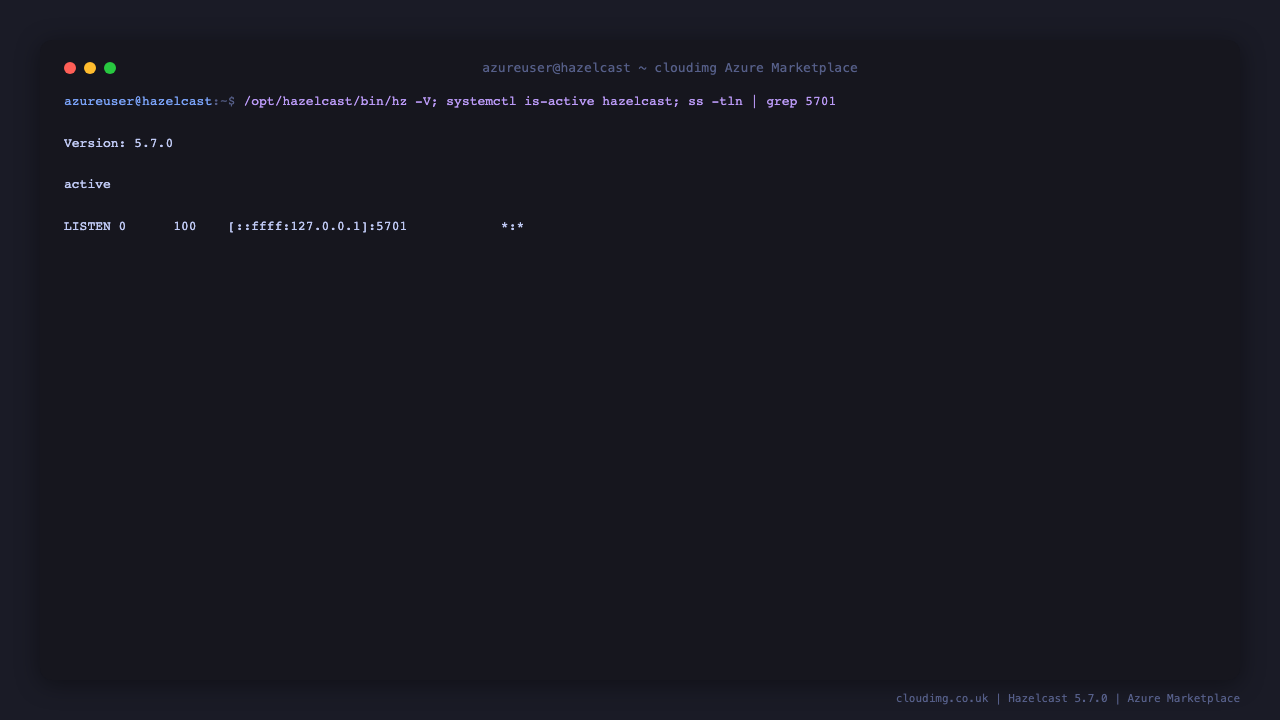
Task: Click the command text '/opt/hazelcast/bin/hz -V;'
Action: click(341, 101)
